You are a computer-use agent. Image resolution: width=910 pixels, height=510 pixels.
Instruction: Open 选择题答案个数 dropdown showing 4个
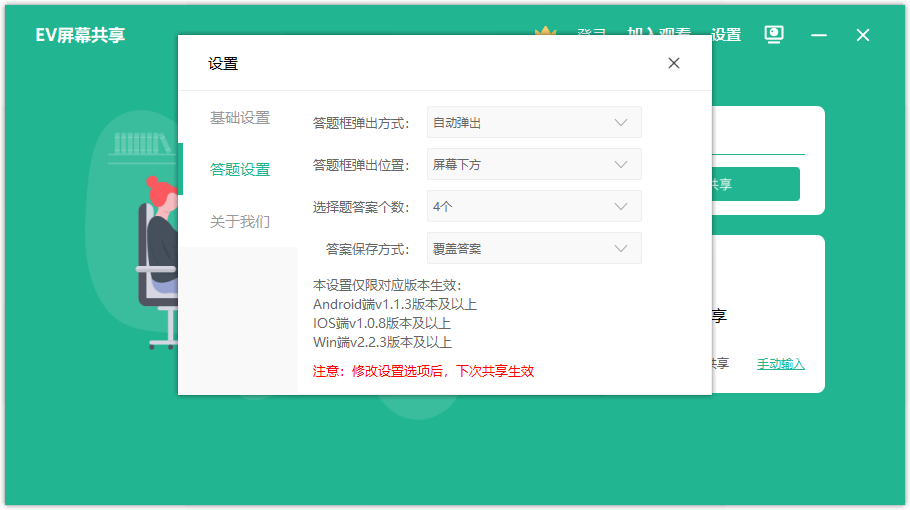tap(534, 207)
